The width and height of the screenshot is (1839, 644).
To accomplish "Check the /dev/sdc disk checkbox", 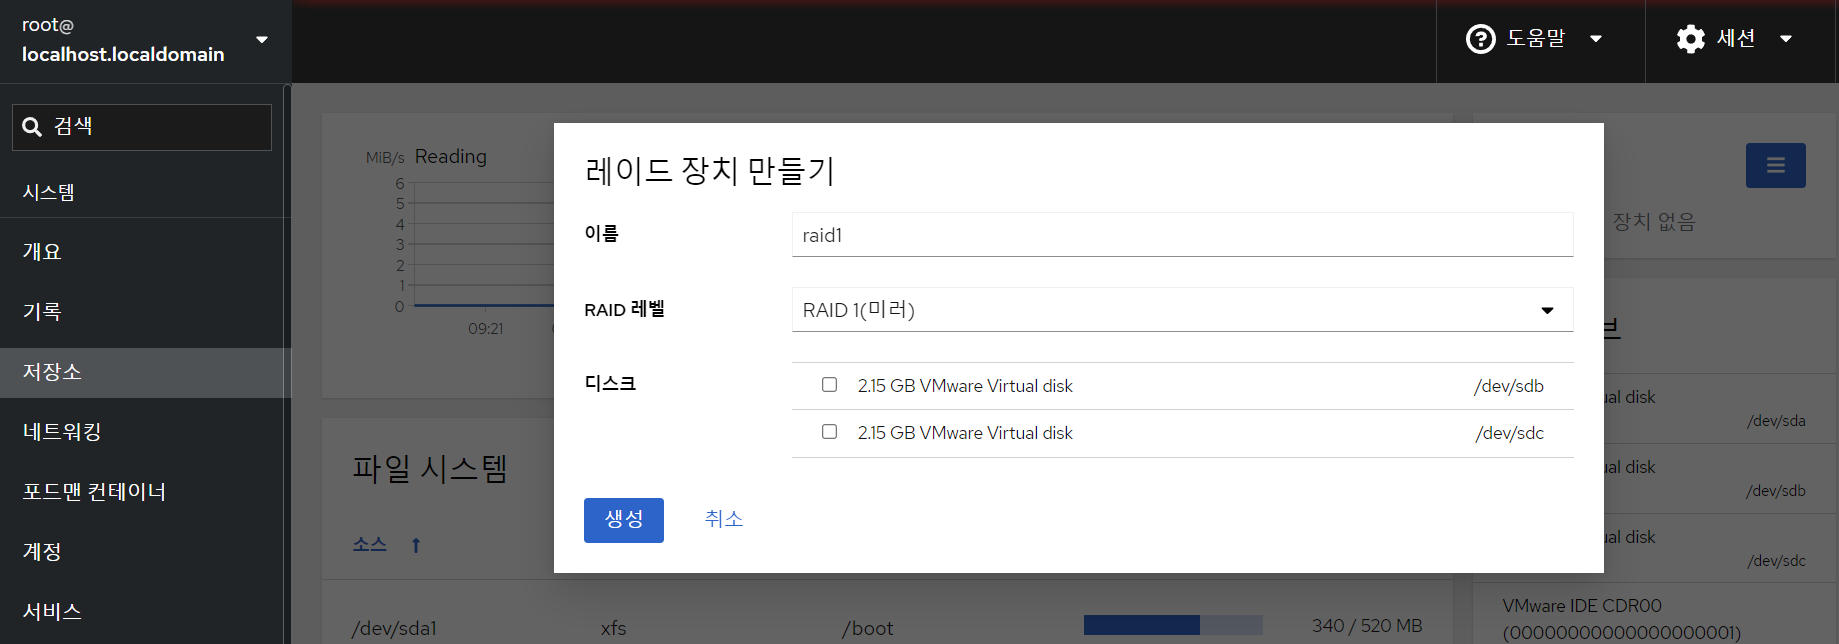I will coord(829,432).
